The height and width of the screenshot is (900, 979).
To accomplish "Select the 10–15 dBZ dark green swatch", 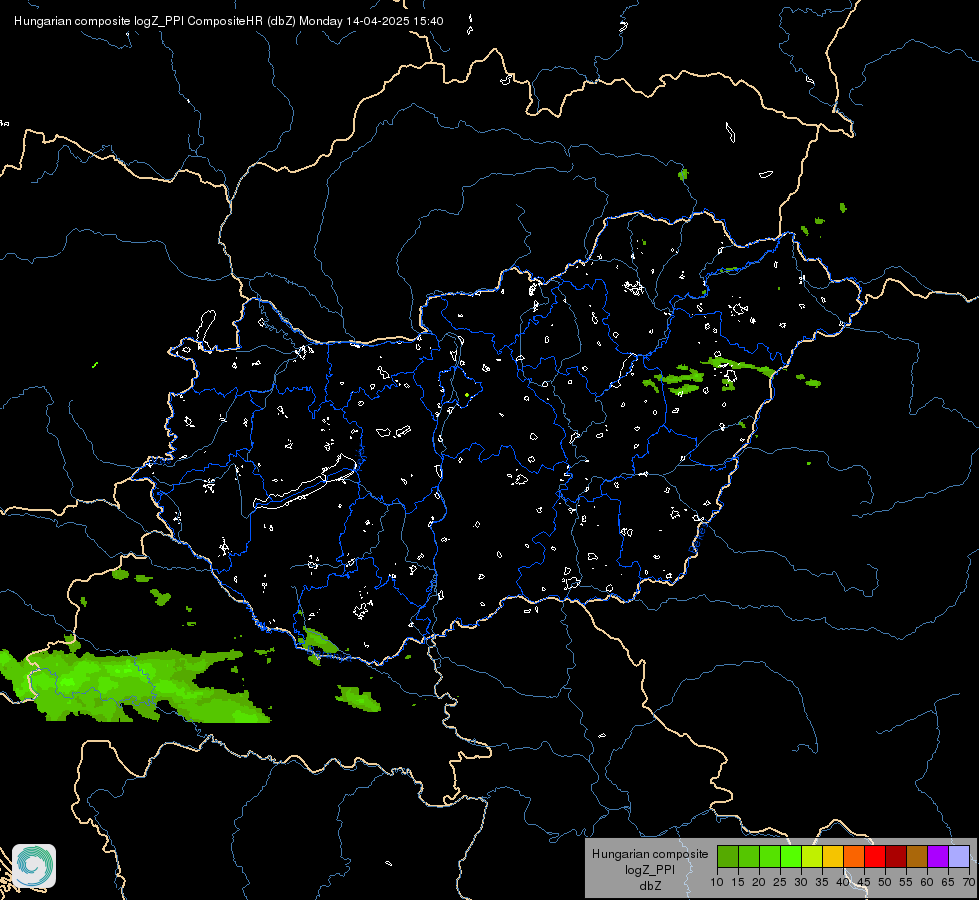I will point(728,856).
